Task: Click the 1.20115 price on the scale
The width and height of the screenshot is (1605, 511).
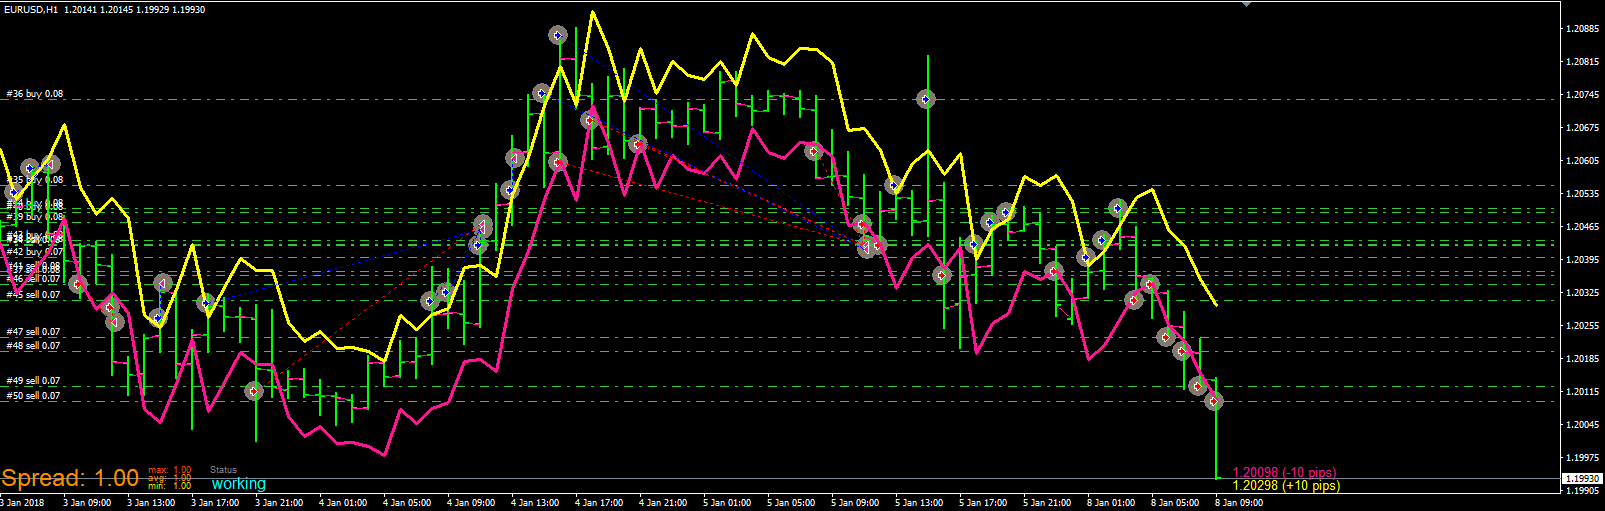Action: (x=1582, y=392)
